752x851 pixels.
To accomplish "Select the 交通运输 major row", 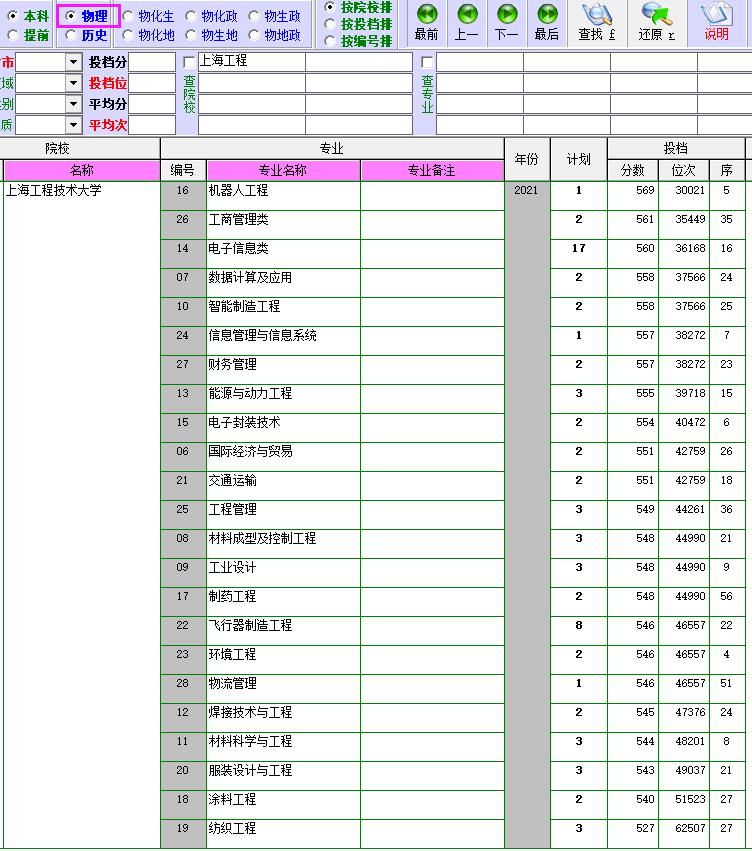I will coord(283,486).
